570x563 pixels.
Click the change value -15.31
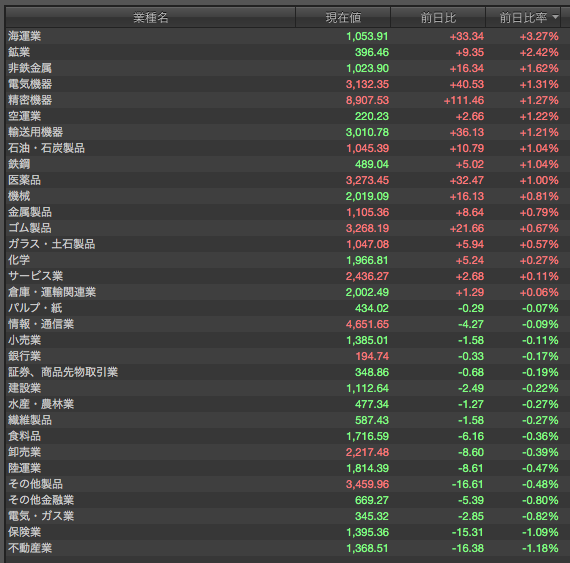point(467,532)
